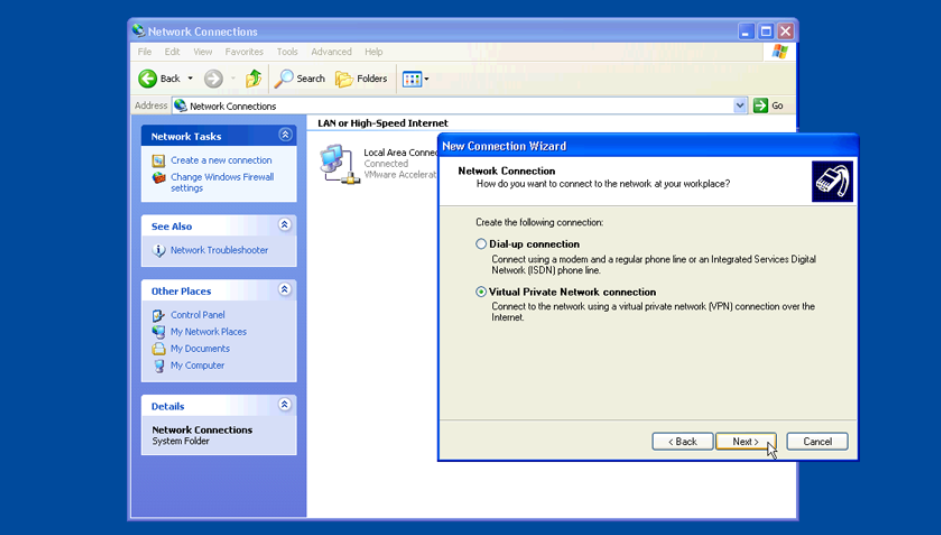The width and height of the screenshot is (941, 535).
Task: Open the Help menu
Action: click(x=374, y=52)
